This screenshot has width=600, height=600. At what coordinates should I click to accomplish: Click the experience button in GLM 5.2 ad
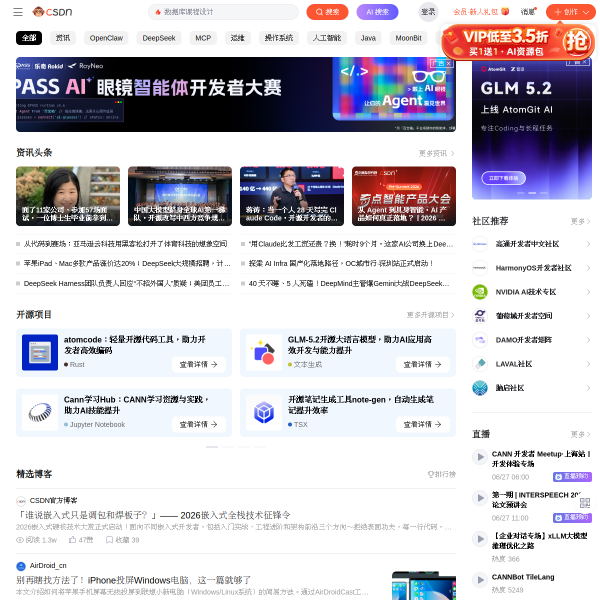[503, 178]
